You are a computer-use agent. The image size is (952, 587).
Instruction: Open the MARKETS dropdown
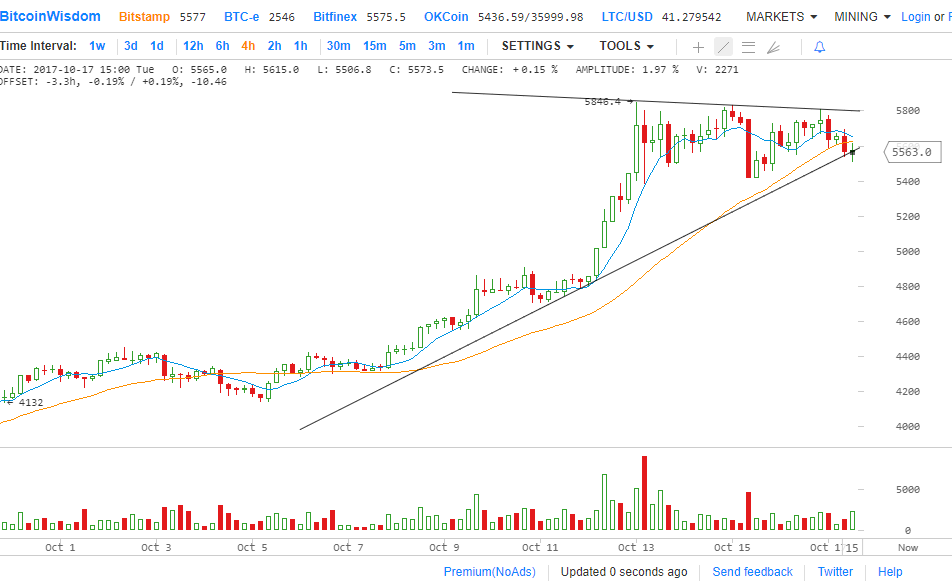781,17
